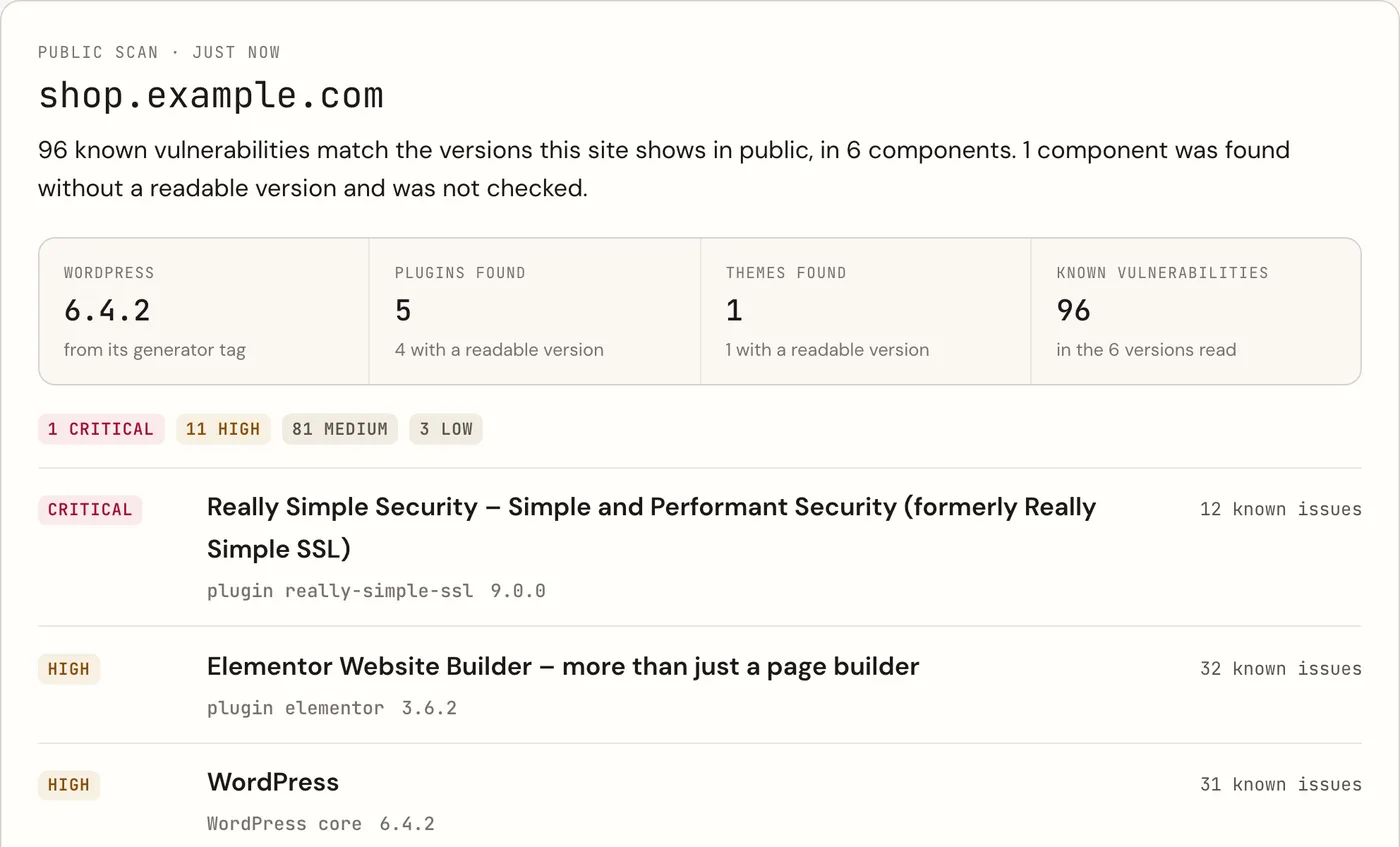Click "1 with a readable version" under Themes Found
Image resolution: width=1400 pixels, height=847 pixels.
point(828,350)
